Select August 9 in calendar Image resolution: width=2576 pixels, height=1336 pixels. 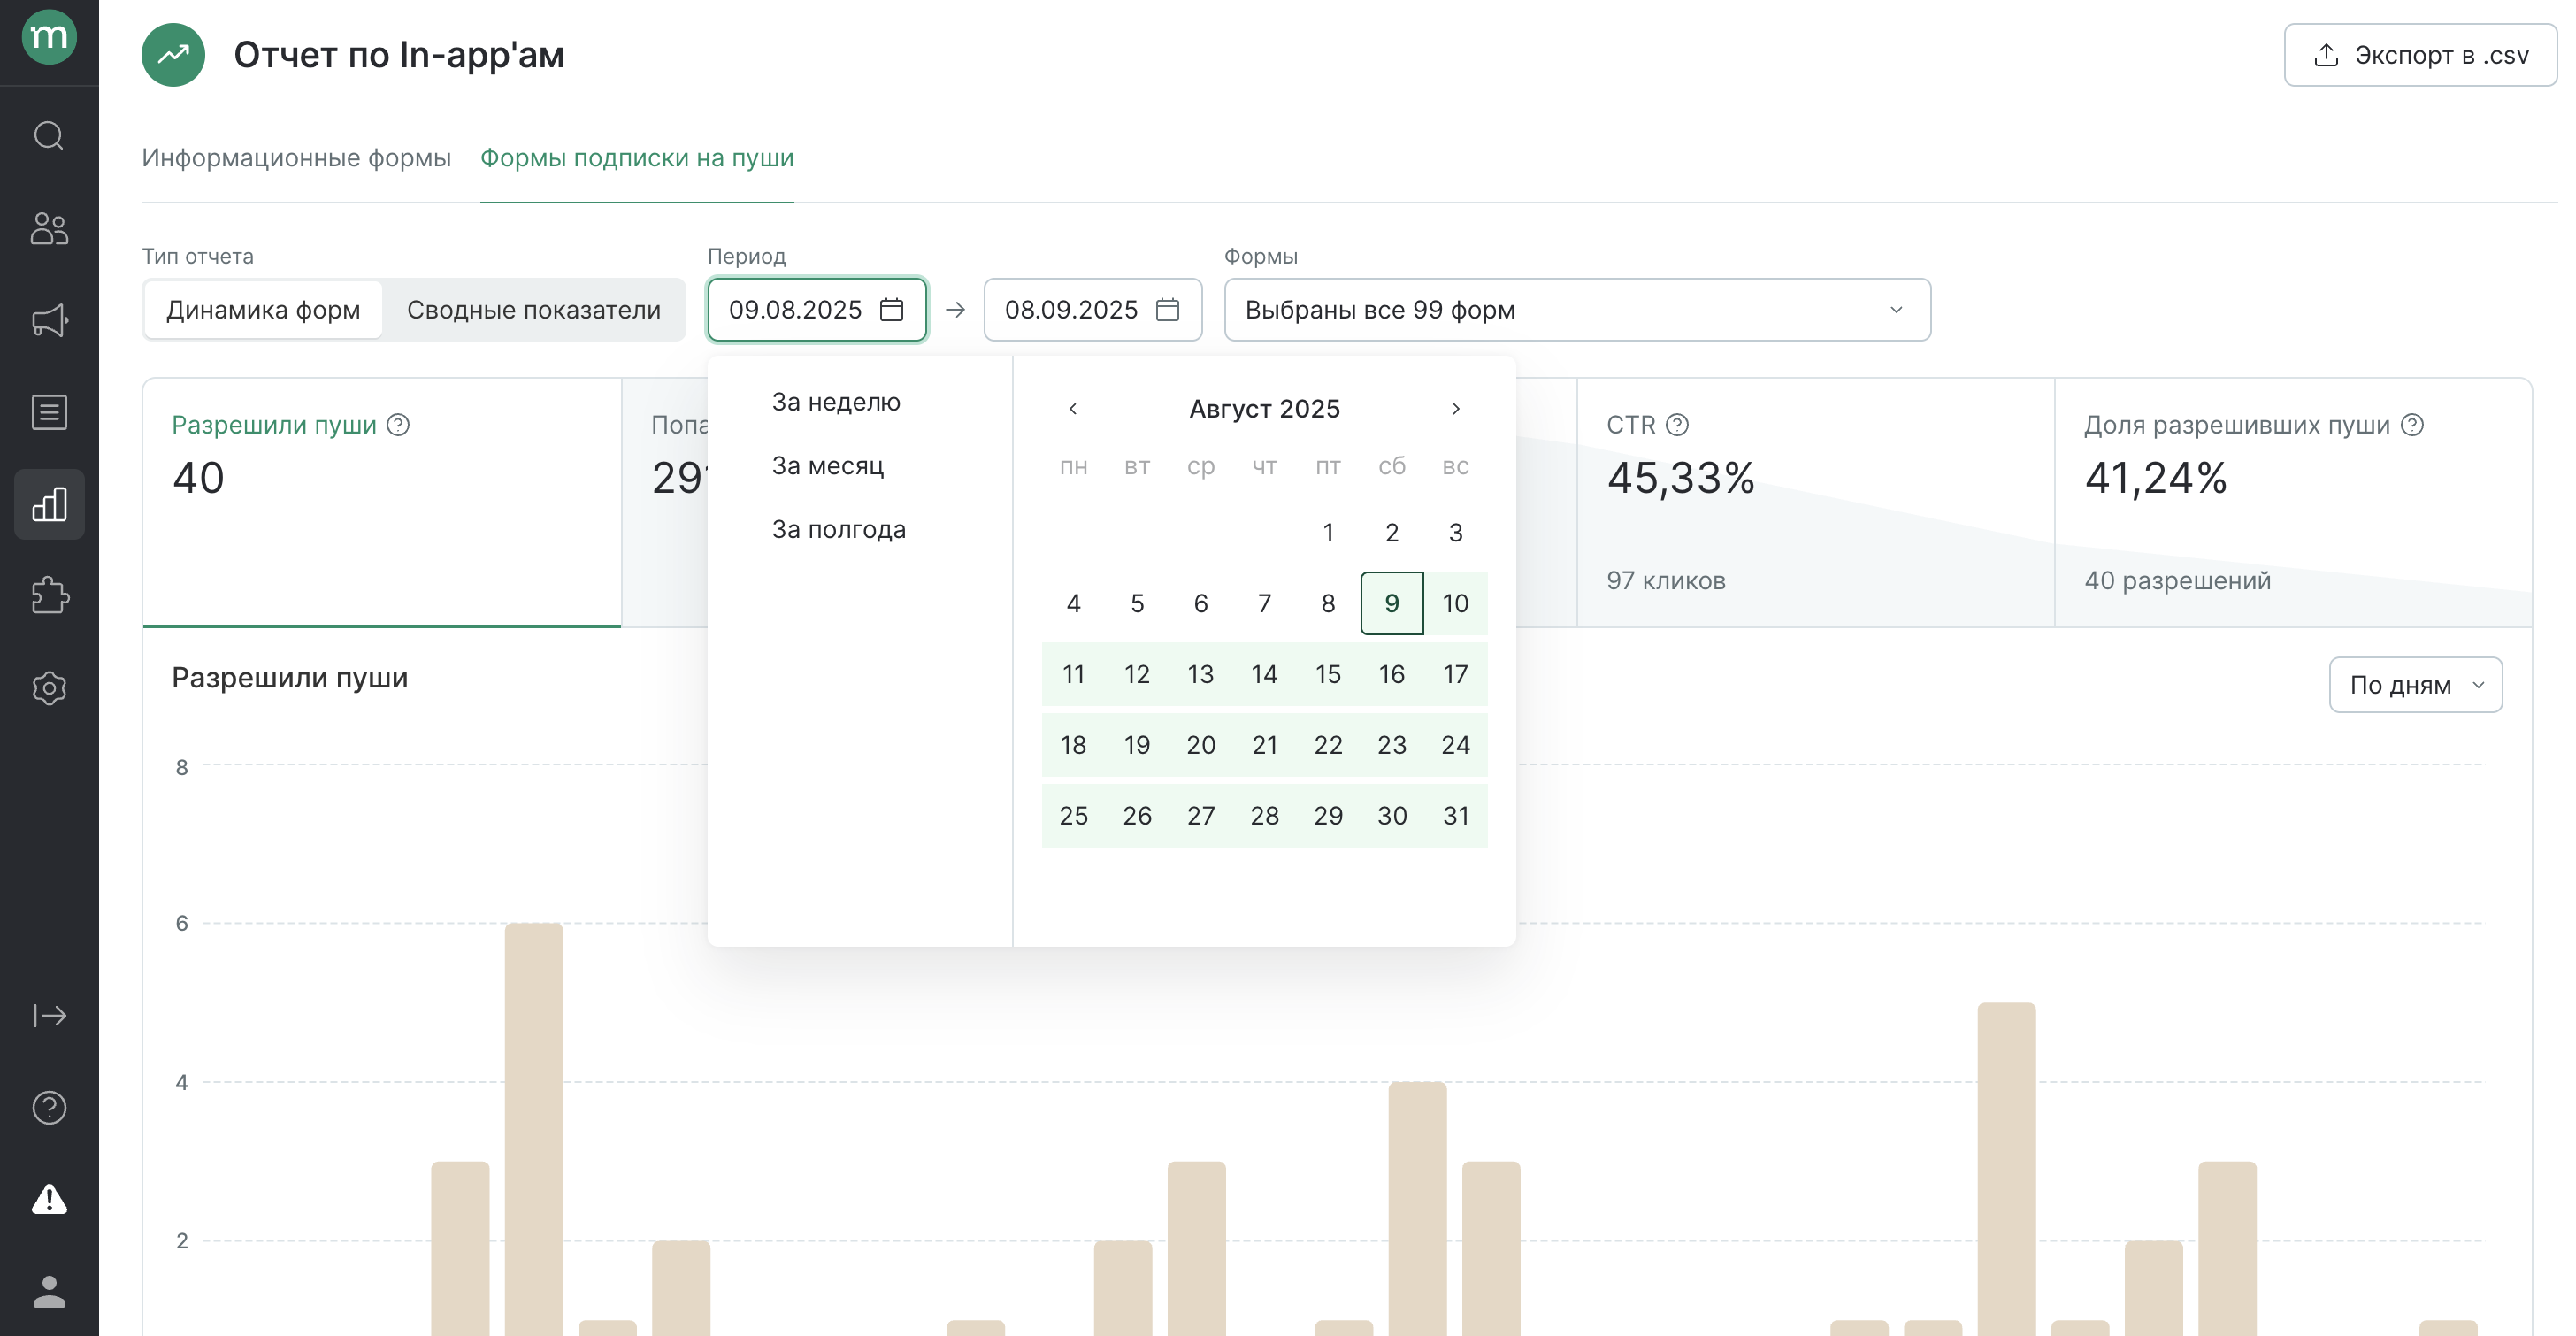(1392, 603)
